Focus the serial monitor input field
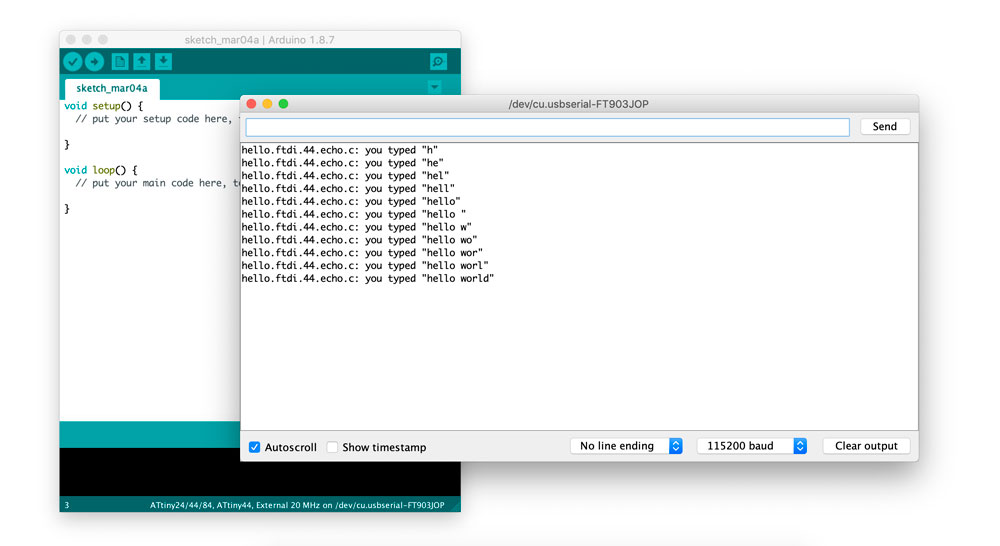The image size is (1000, 546). pos(547,127)
